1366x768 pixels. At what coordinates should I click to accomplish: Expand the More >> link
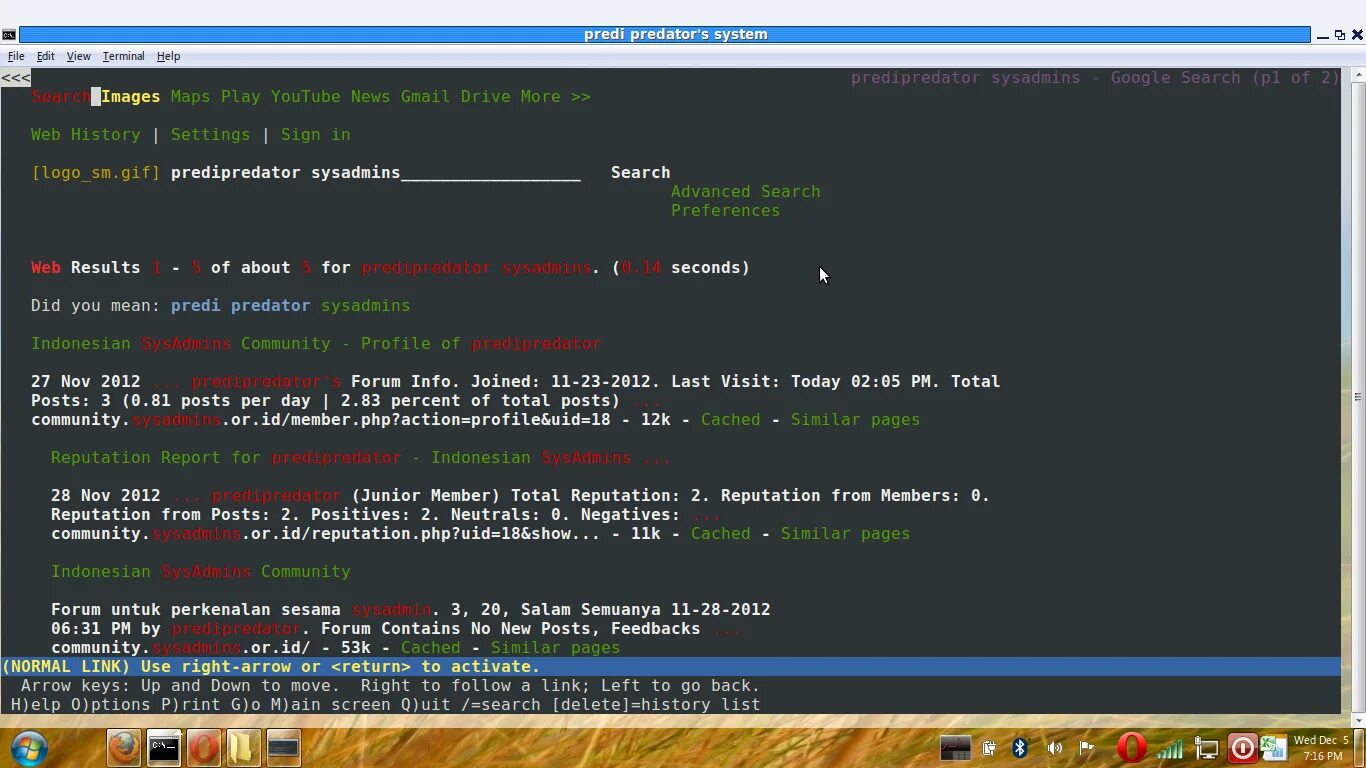pyautogui.click(x=555, y=97)
